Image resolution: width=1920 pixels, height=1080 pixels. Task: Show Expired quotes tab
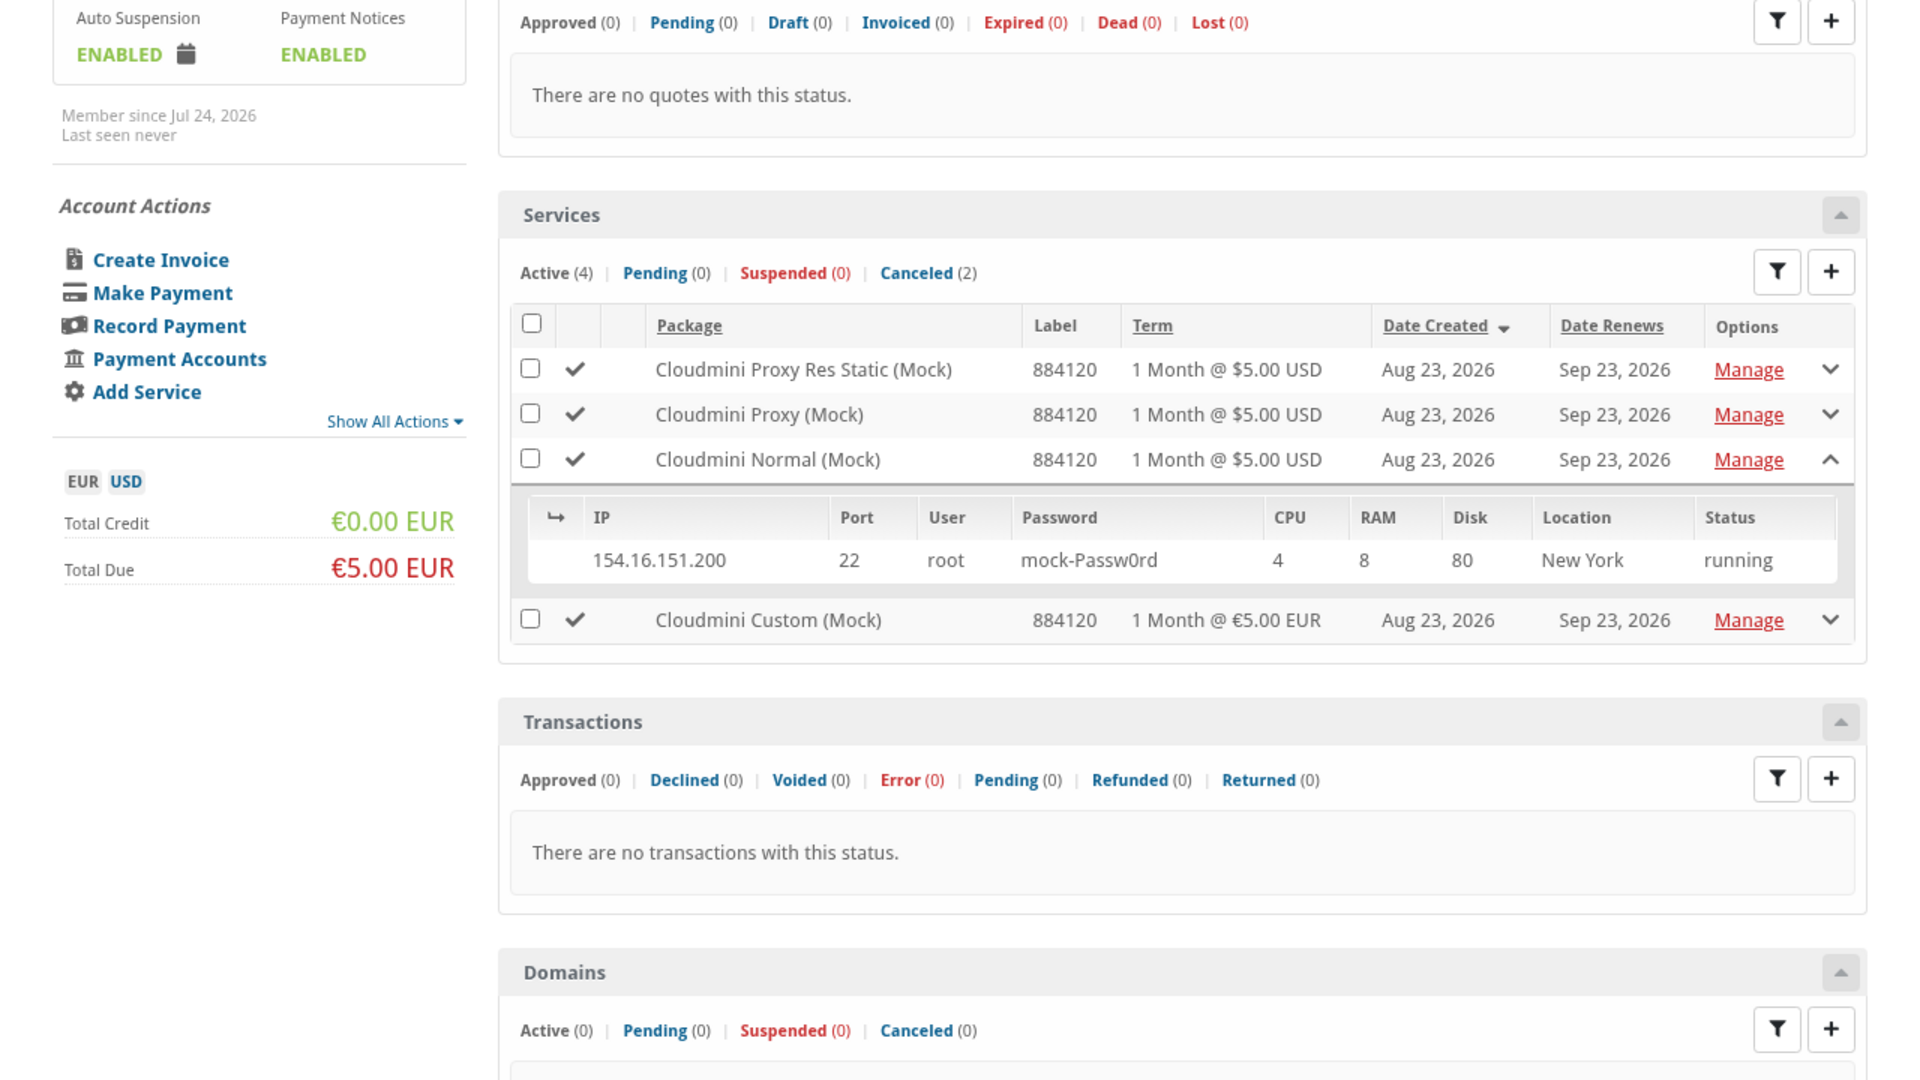[1025, 23]
